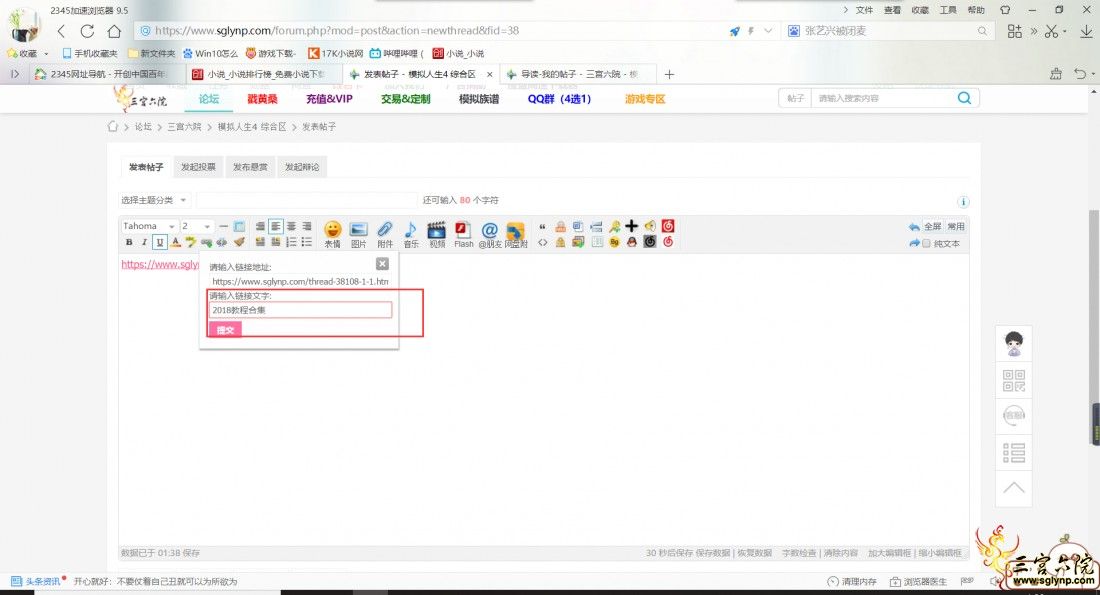Click the redo arrow in editor

pyautogui.click(x=913, y=243)
